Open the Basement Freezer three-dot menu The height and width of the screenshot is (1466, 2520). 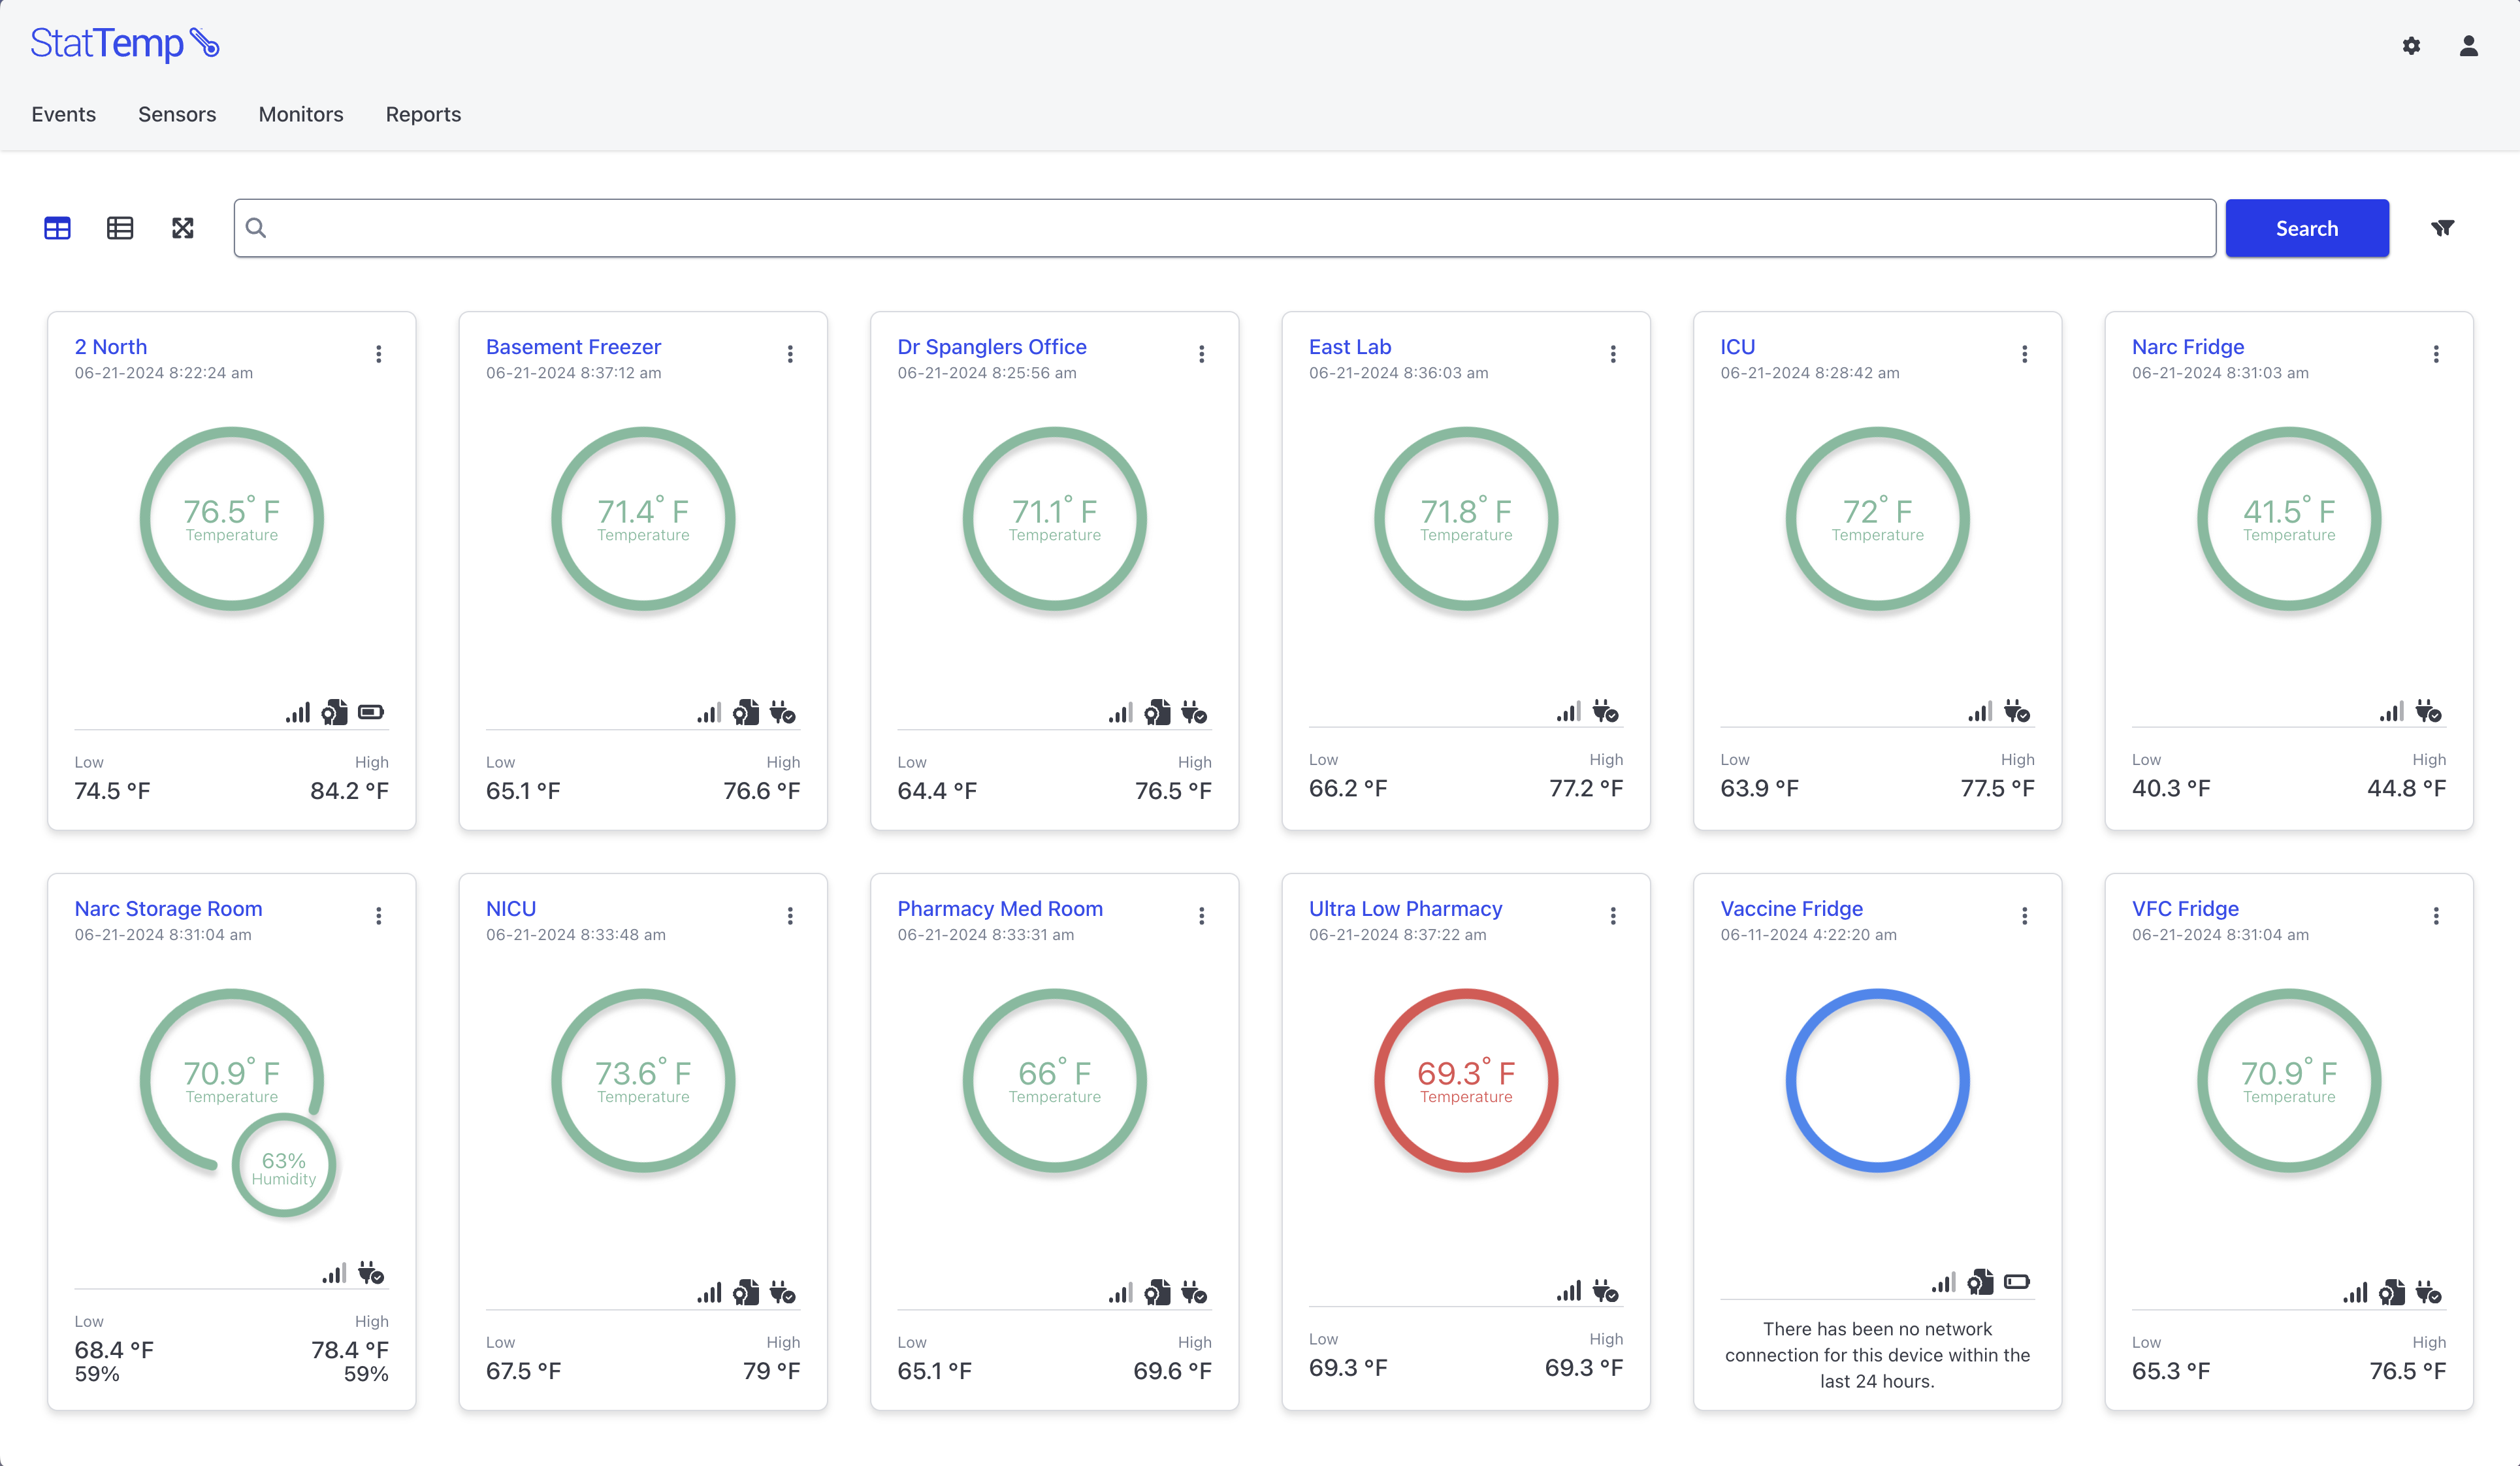click(x=790, y=354)
